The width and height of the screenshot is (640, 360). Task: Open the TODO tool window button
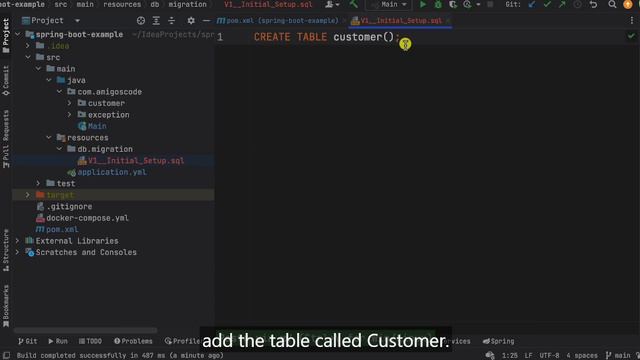[90, 341]
